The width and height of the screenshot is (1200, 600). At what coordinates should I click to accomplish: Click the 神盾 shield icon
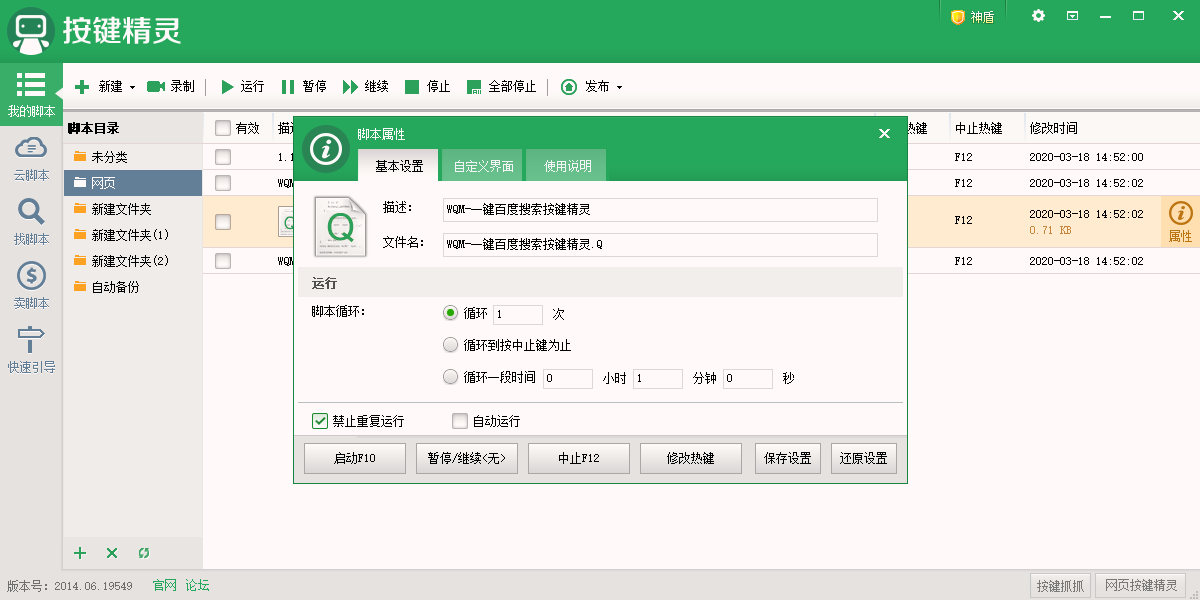click(x=972, y=17)
